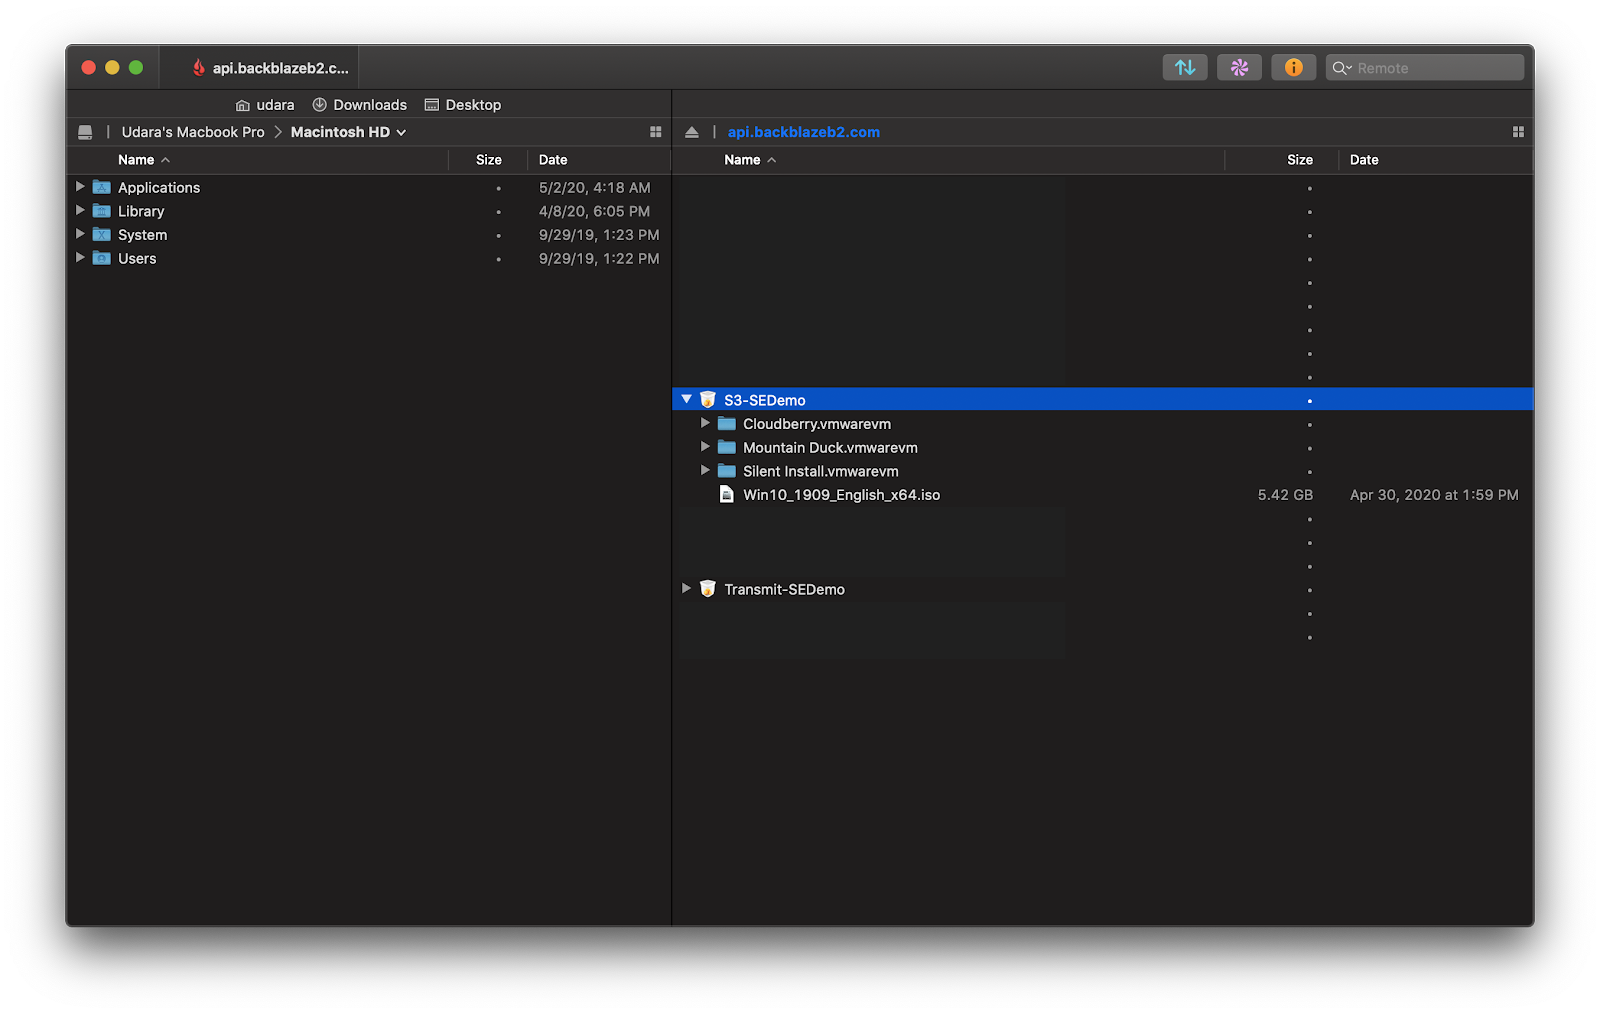This screenshot has height=1014, width=1600.
Task: Click Udara's Macbook Pro breadcrumb
Action: (x=193, y=132)
